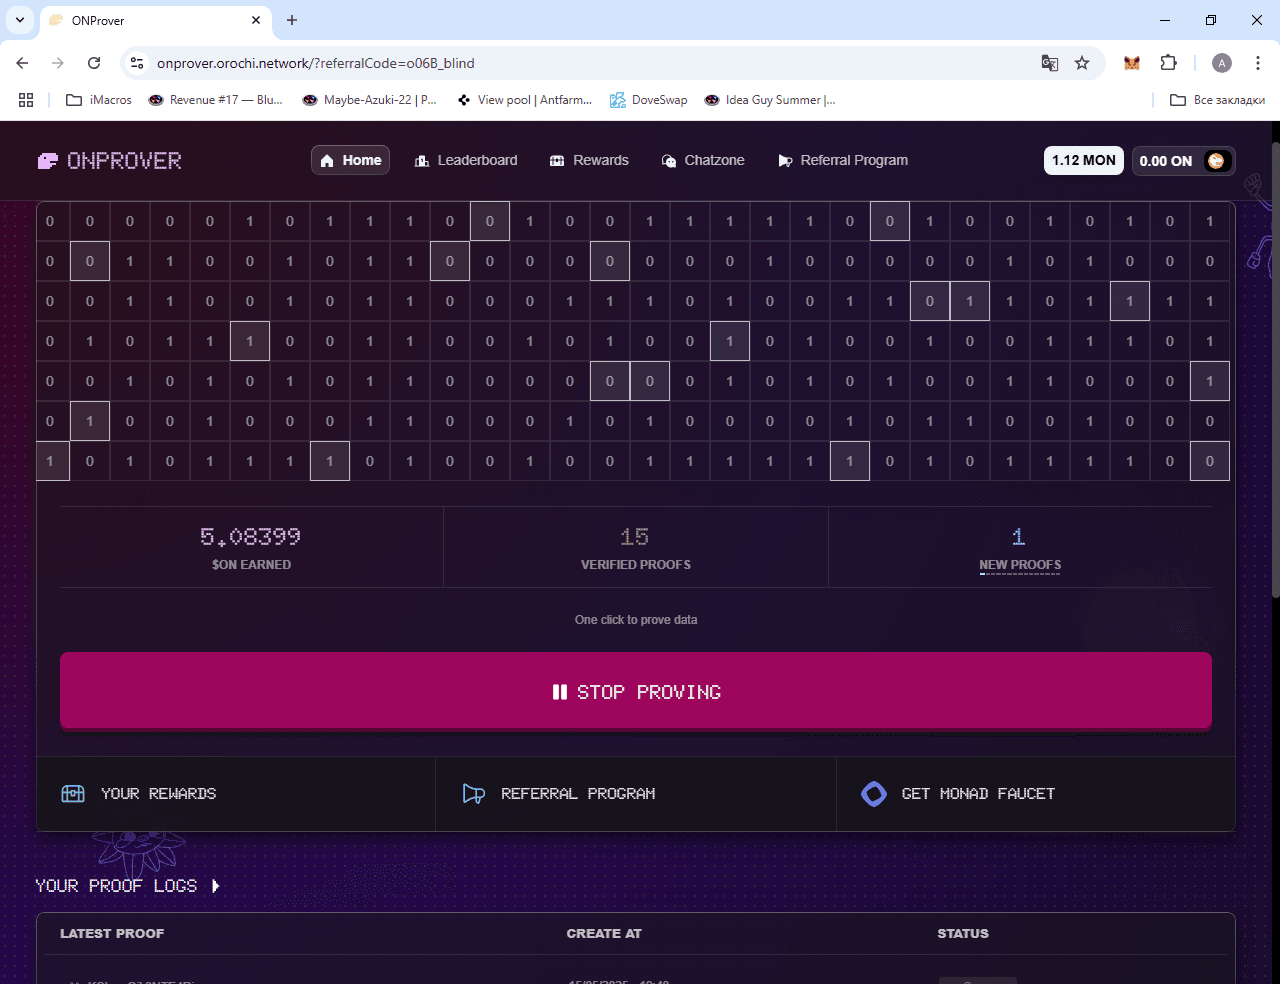Click the orange avatar next to 0.00 ON

(x=1216, y=161)
